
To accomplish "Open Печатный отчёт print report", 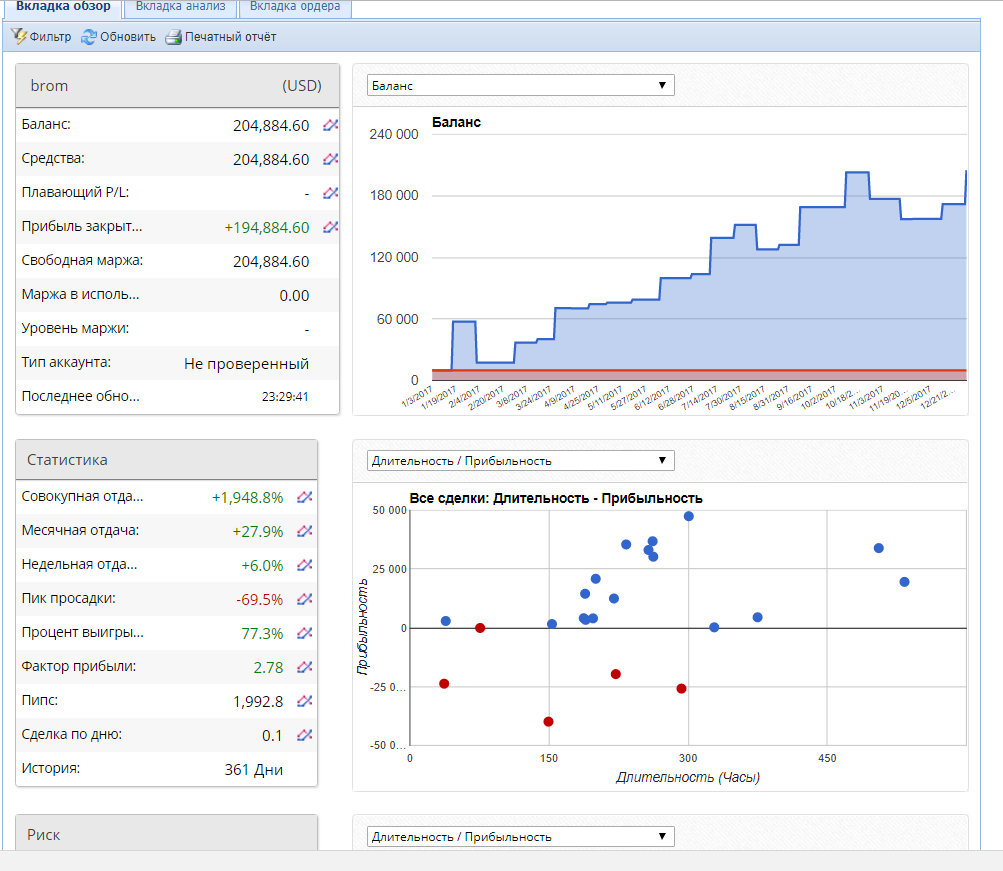I will 221,37.
